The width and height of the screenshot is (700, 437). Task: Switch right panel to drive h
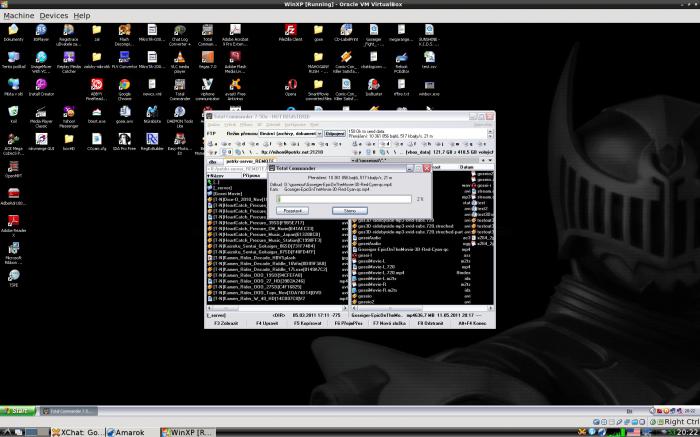point(426,144)
